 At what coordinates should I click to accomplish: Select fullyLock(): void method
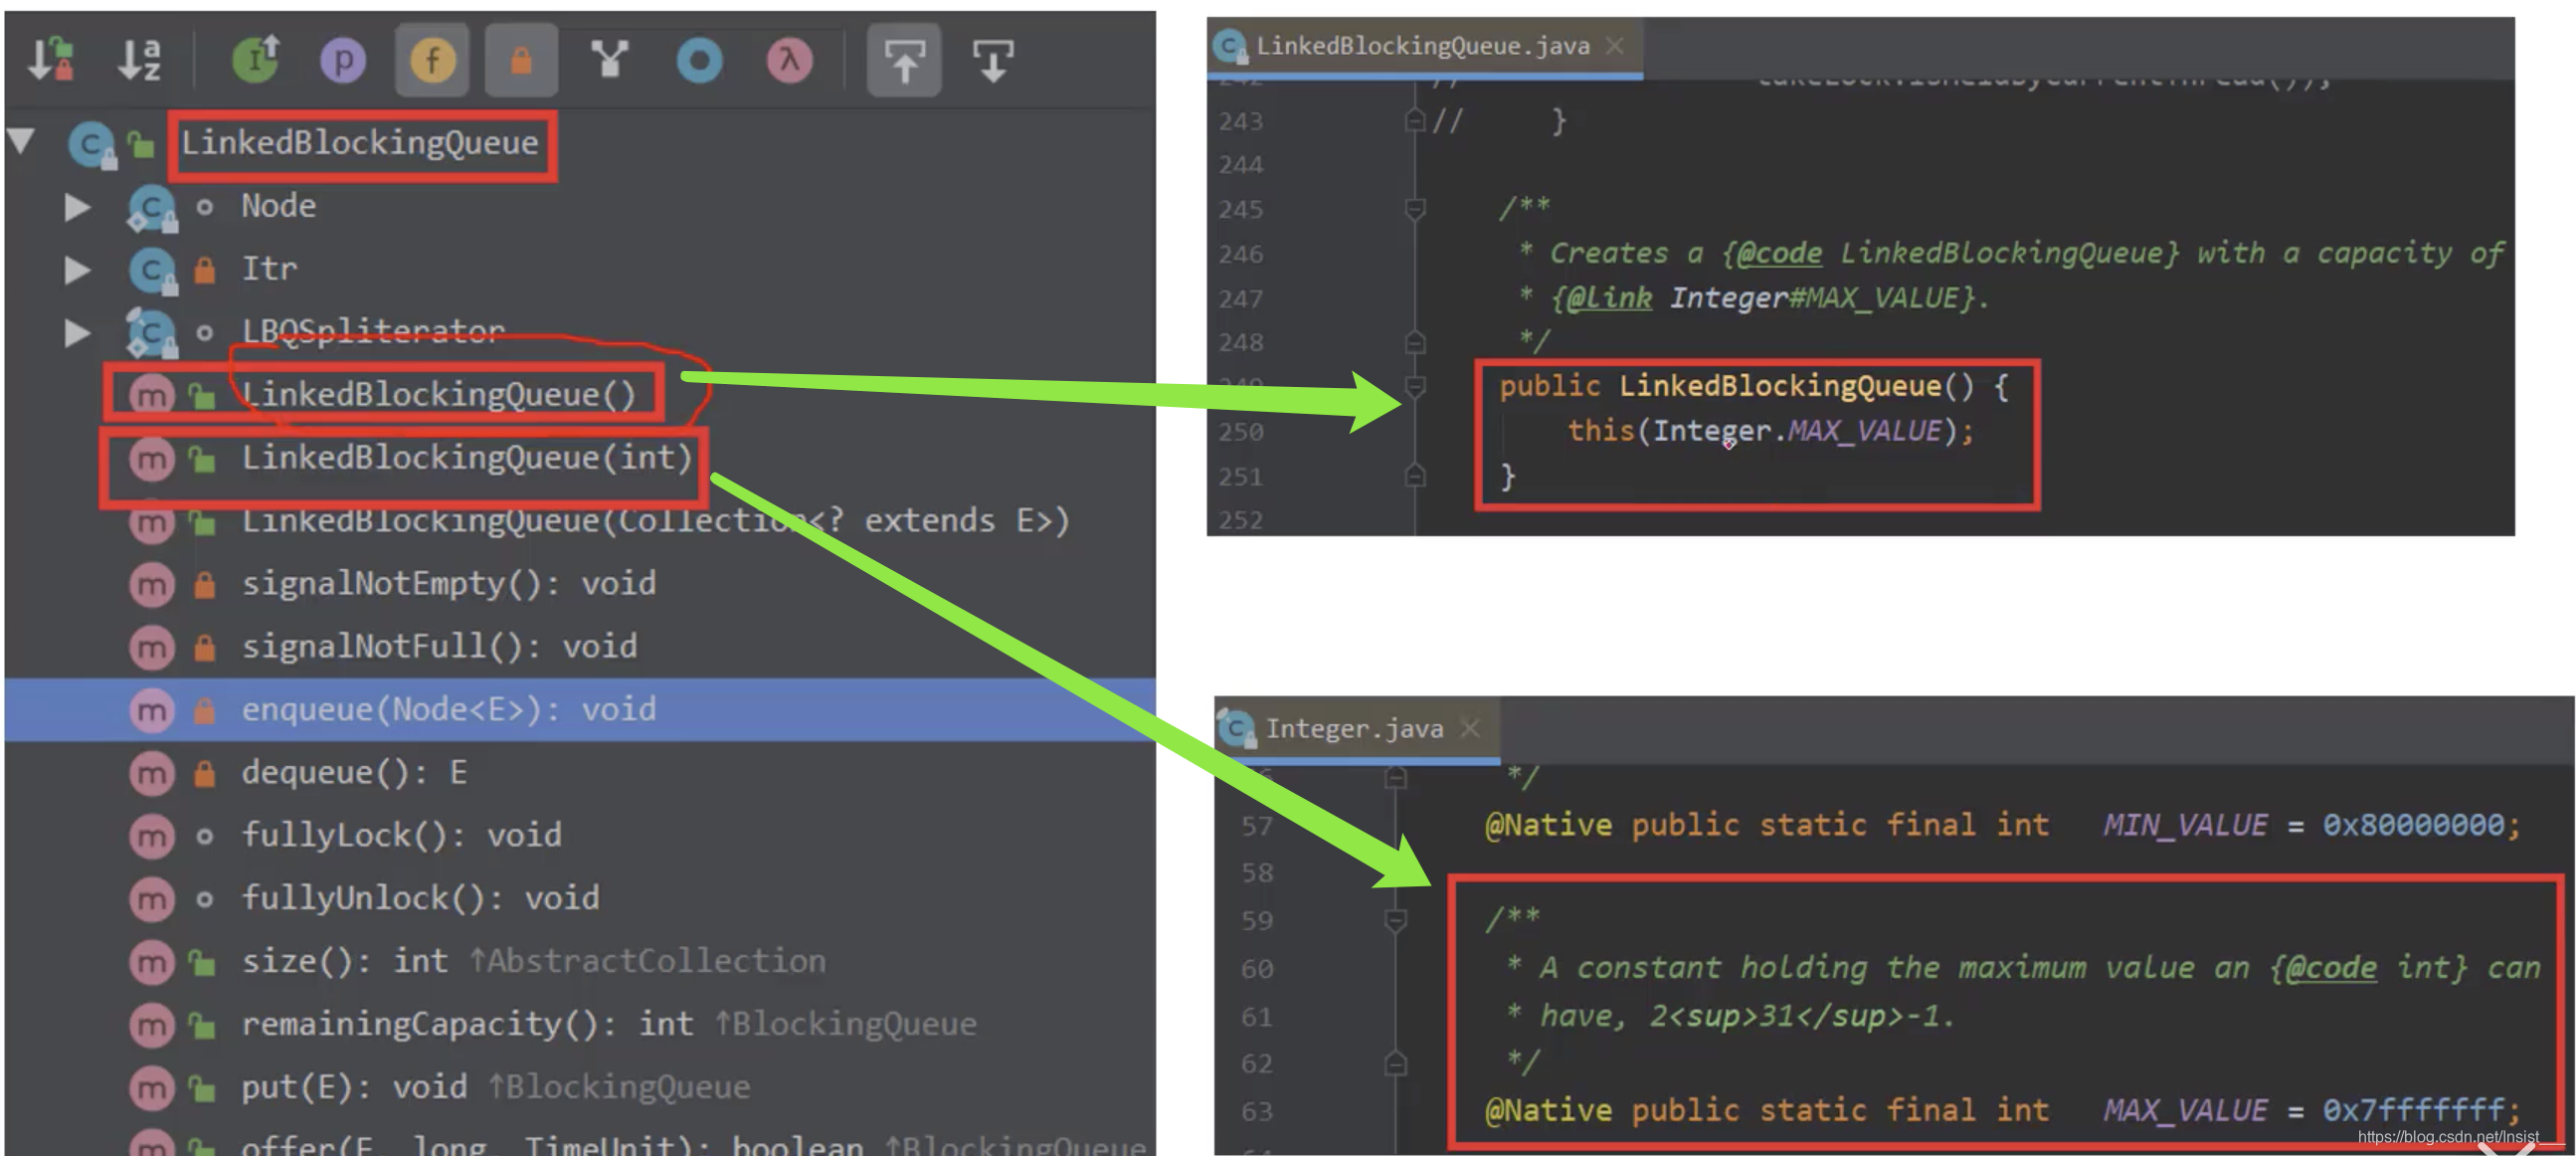[x=401, y=835]
